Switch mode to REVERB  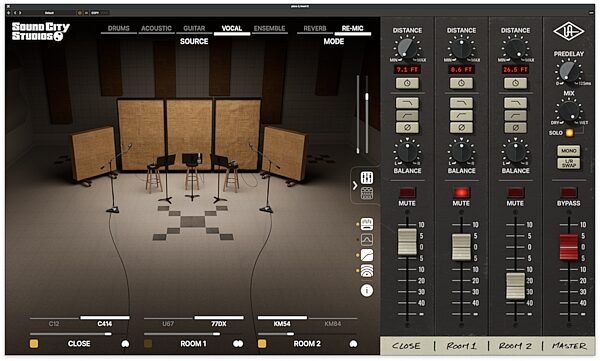click(x=315, y=28)
